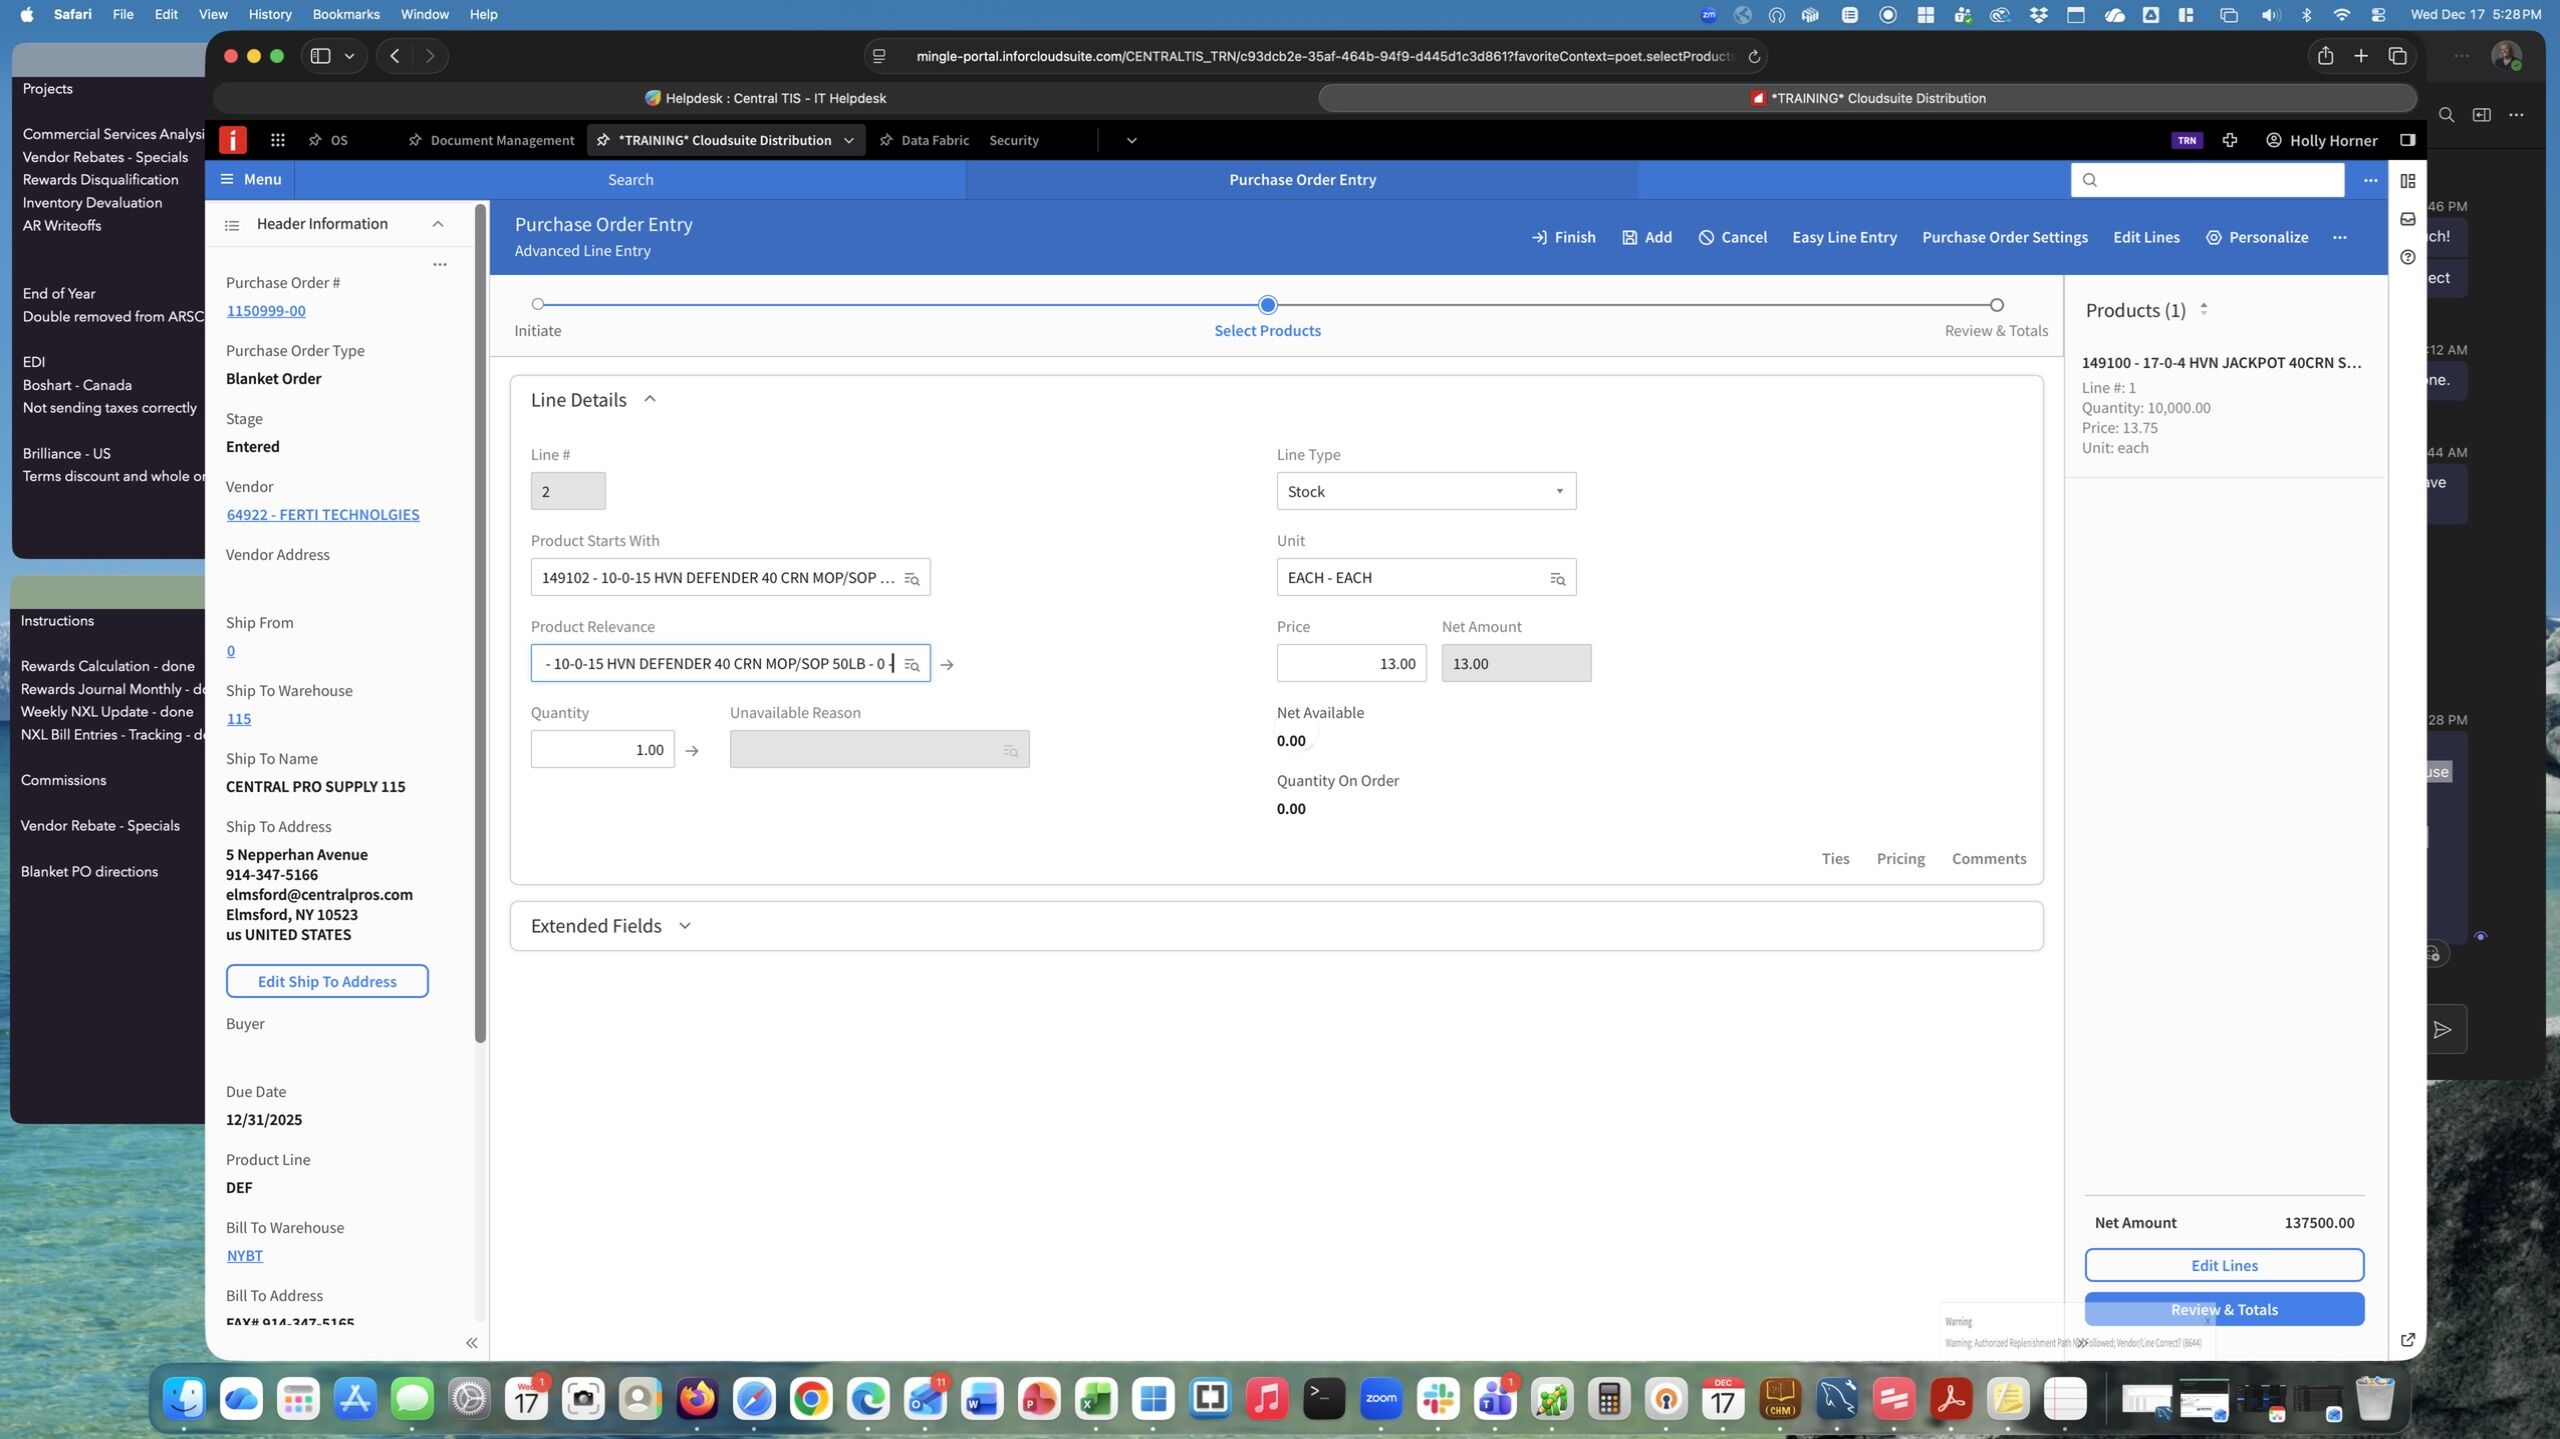
Task: Click the Select Products step marker
Action: [x=1267, y=304]
